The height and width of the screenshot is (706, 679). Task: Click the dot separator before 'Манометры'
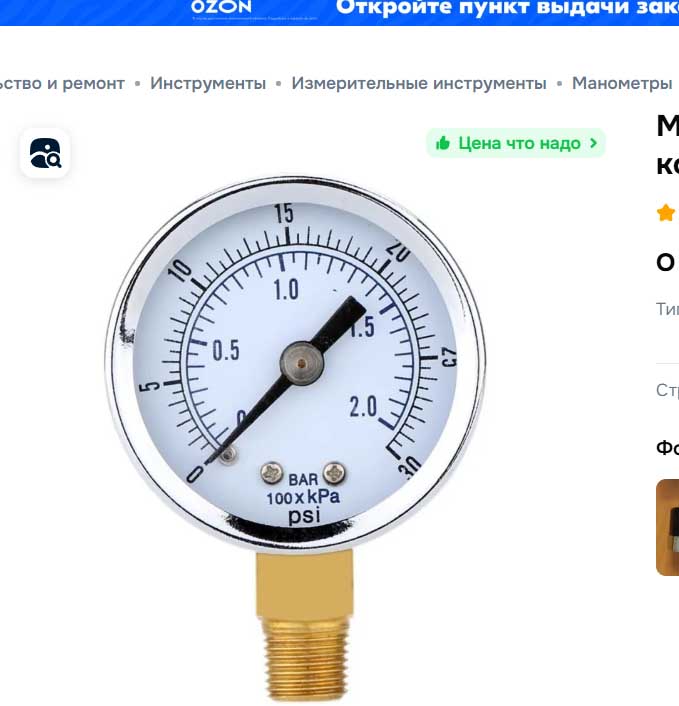pyautogui.click(x=559, y=83)
